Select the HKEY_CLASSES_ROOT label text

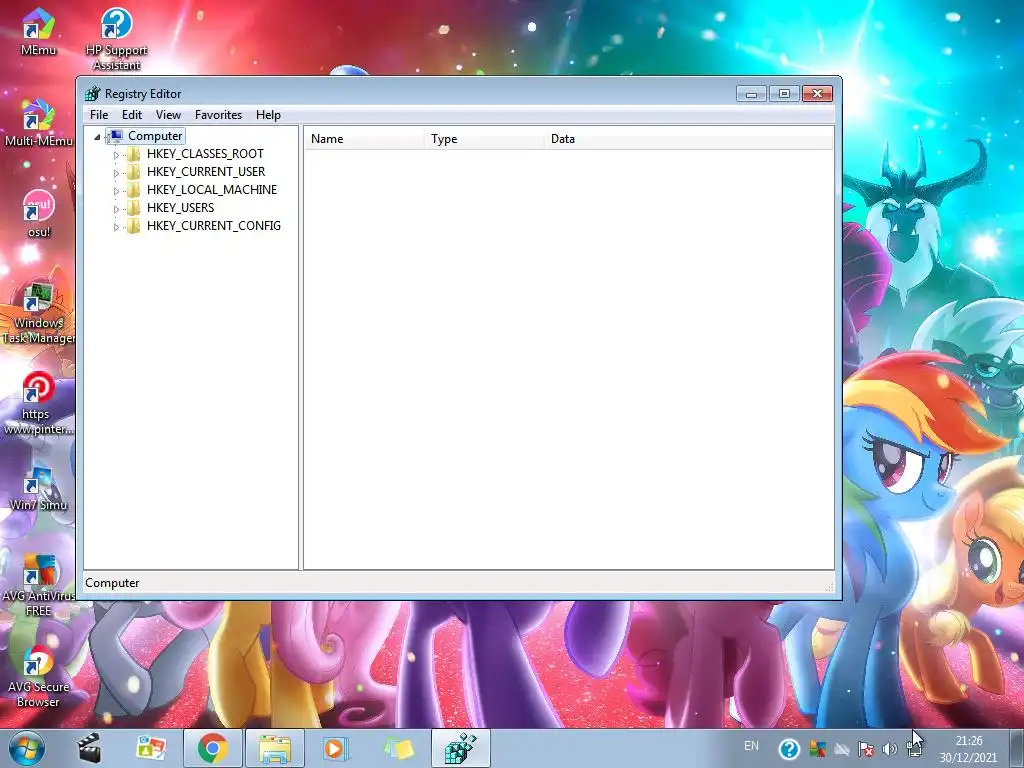tap(205, 154)
